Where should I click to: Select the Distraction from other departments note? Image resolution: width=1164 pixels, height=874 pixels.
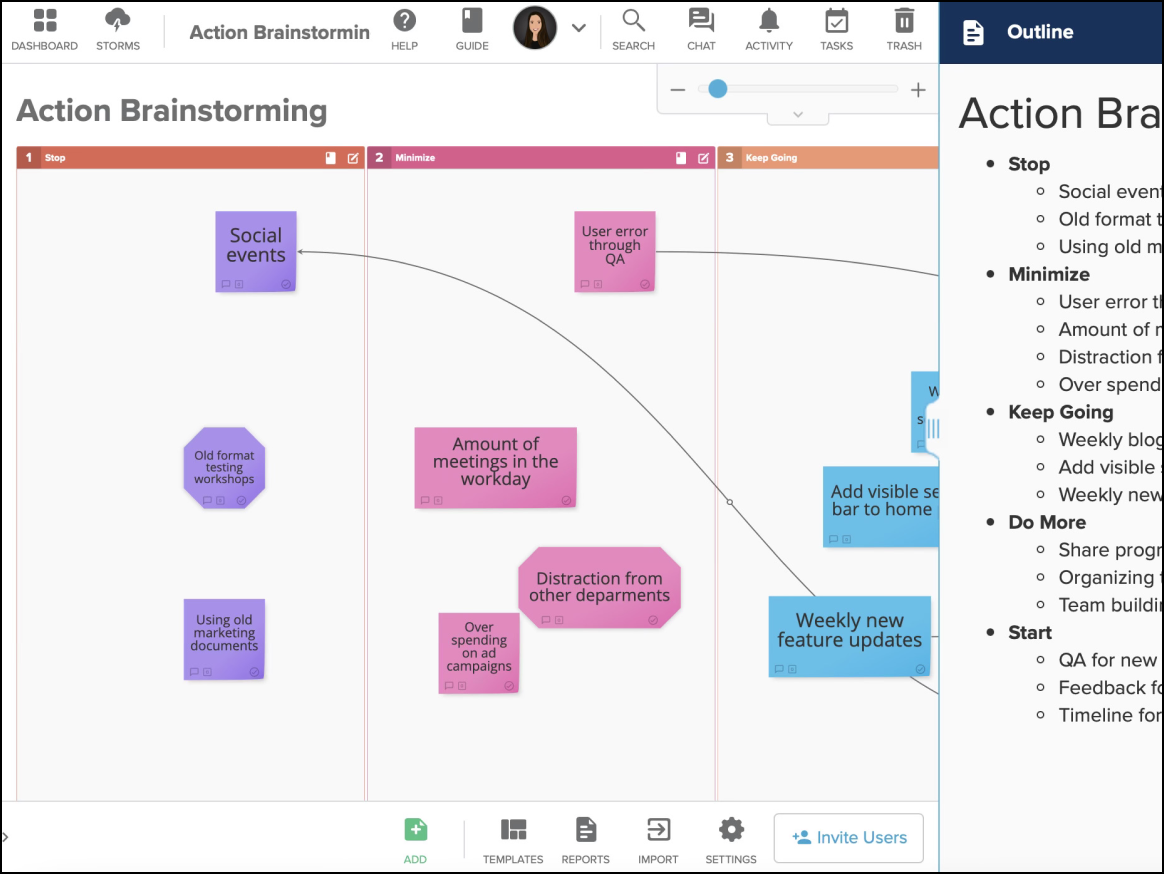click(x=599, y=587)
